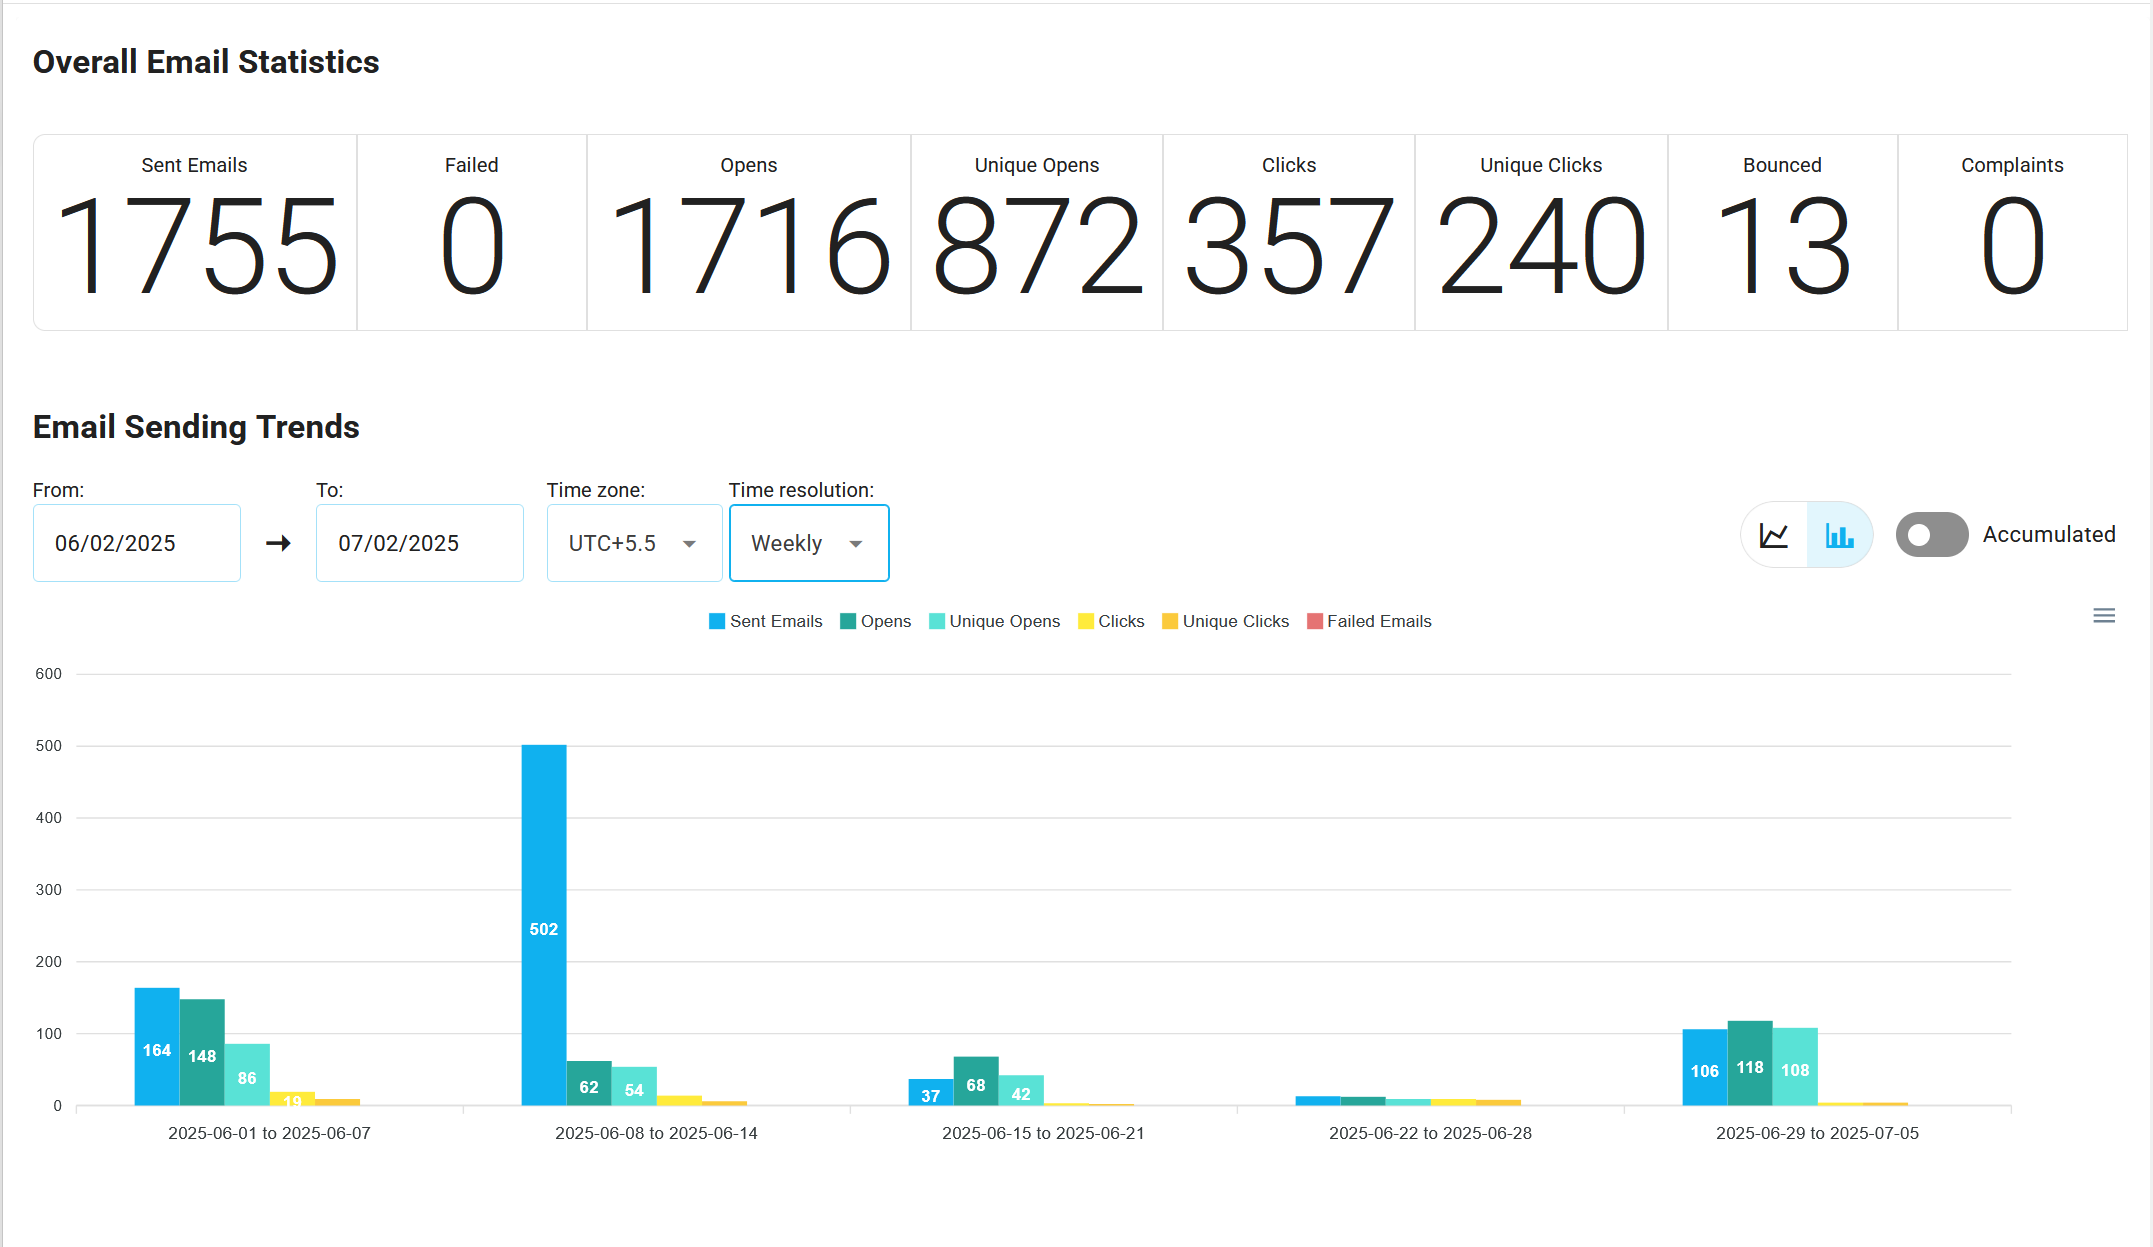Click the arrow between the date fields
Screen dimensions: 2153x1247
click(x=278, y=543)
